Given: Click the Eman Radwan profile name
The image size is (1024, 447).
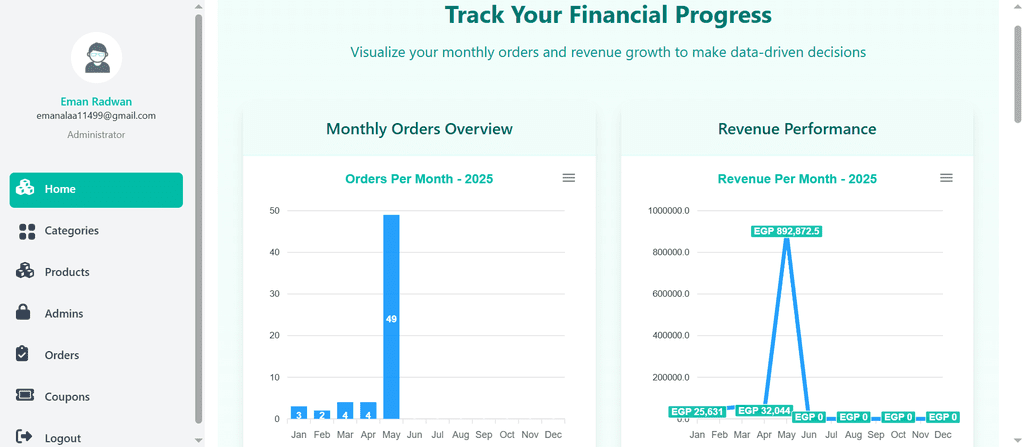Looking at the screenshot, I should pos(96,102).
